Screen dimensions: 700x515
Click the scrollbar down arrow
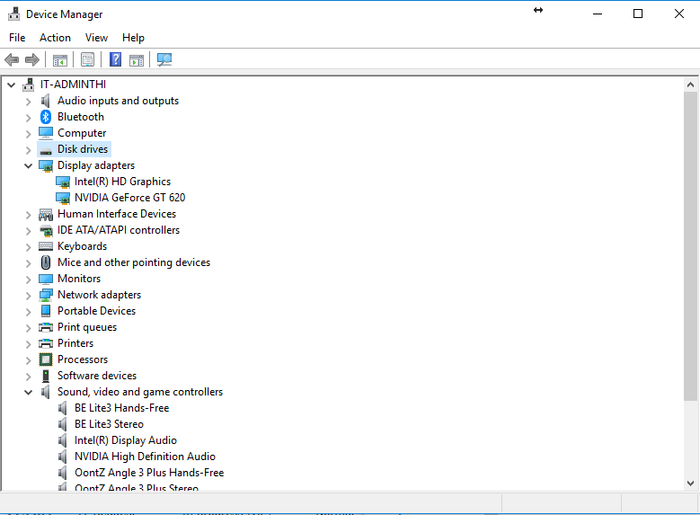[x=691, y=483]
